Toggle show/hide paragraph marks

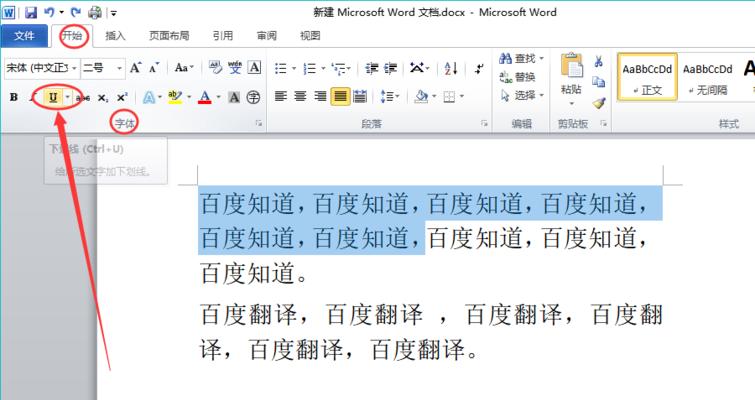pyautogui.click(x=479, y=68)
